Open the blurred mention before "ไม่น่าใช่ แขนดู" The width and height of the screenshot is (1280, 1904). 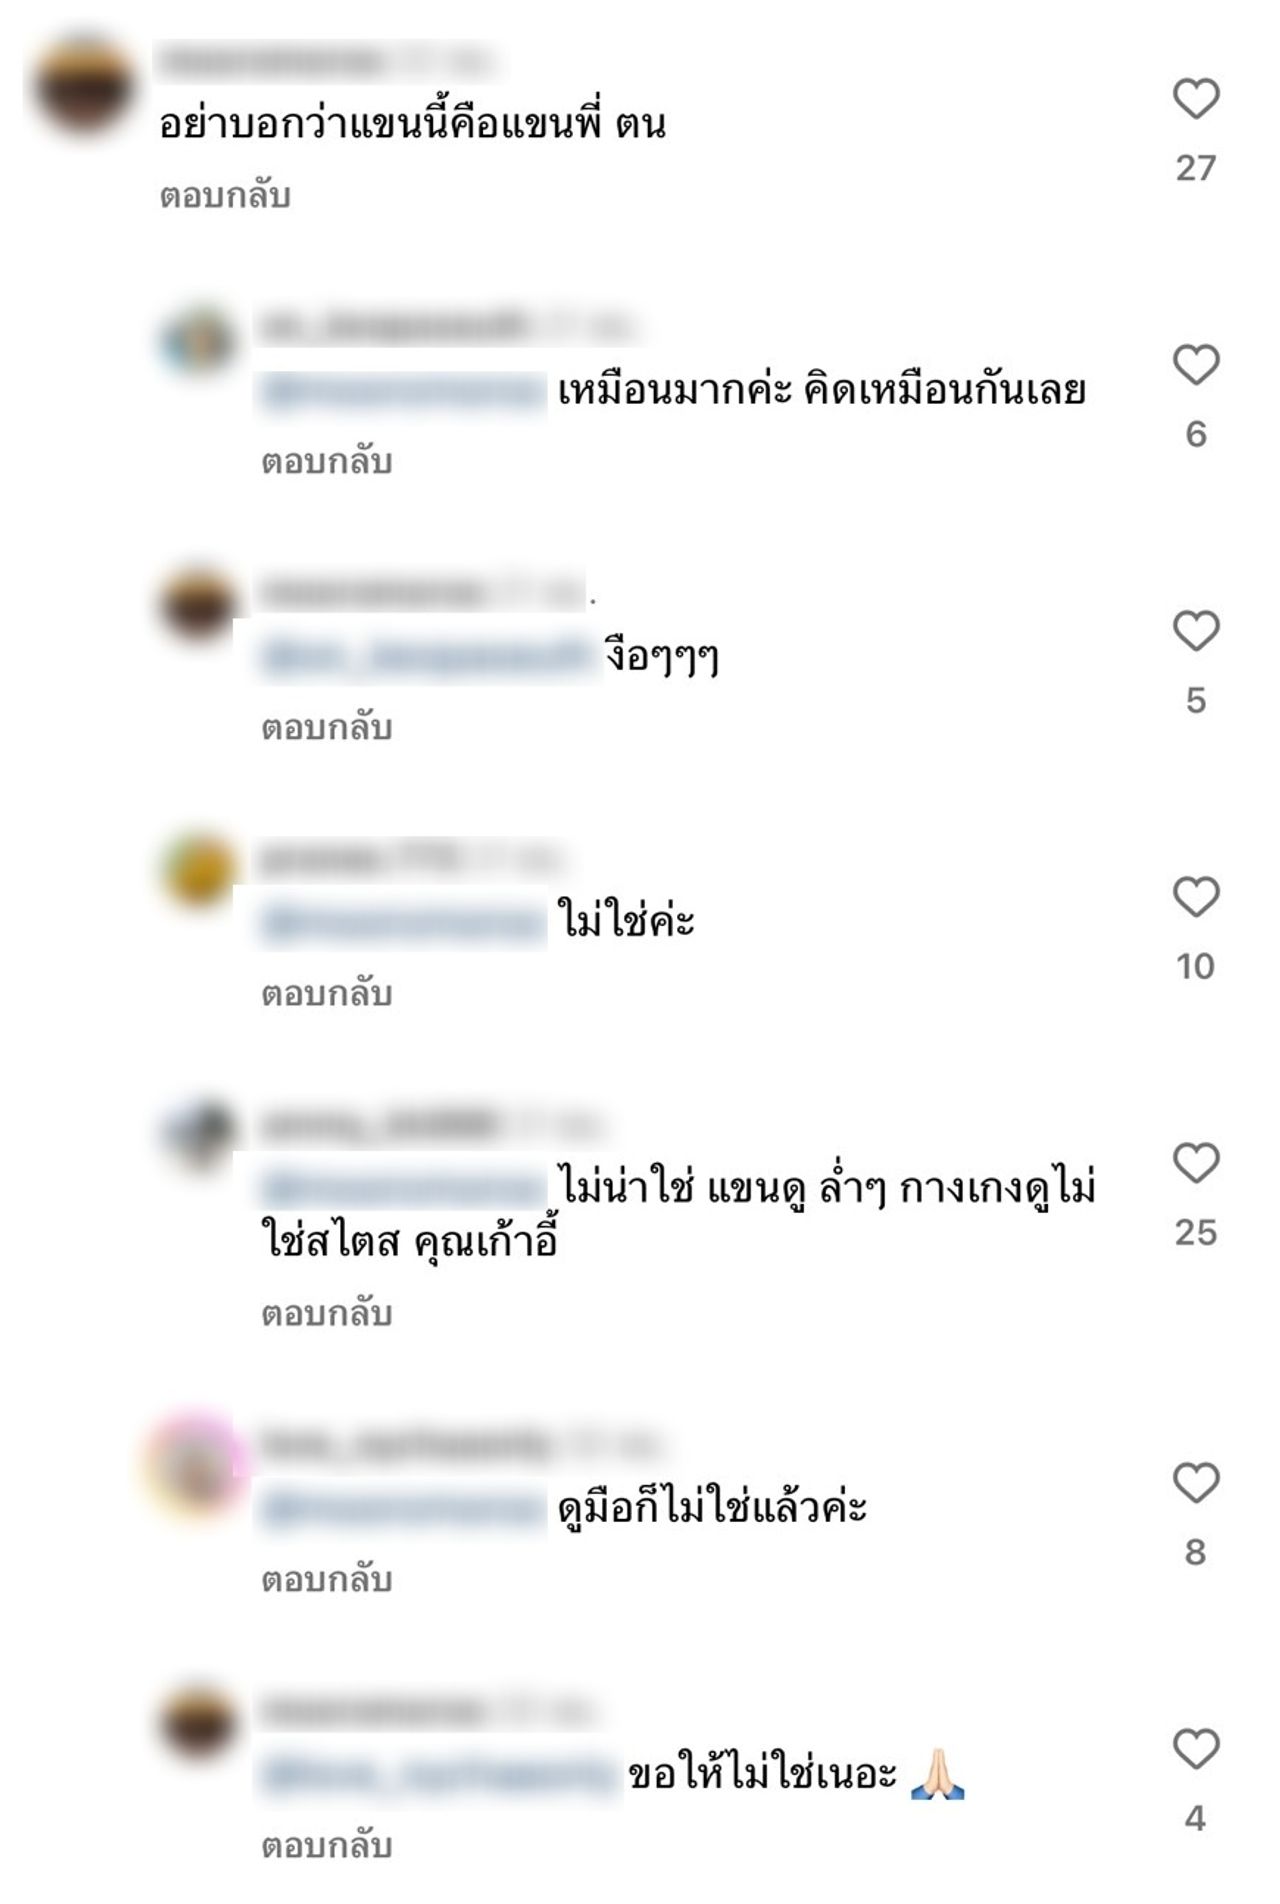pyautogui.click(x=404, y=1189)
